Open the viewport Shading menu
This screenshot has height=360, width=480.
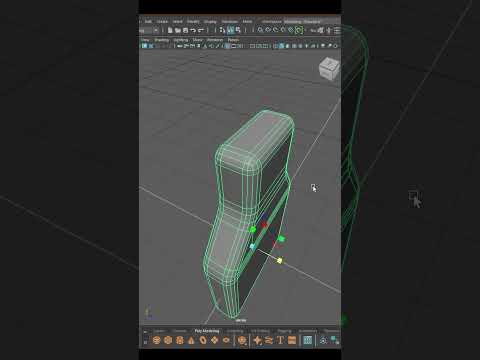162,40
